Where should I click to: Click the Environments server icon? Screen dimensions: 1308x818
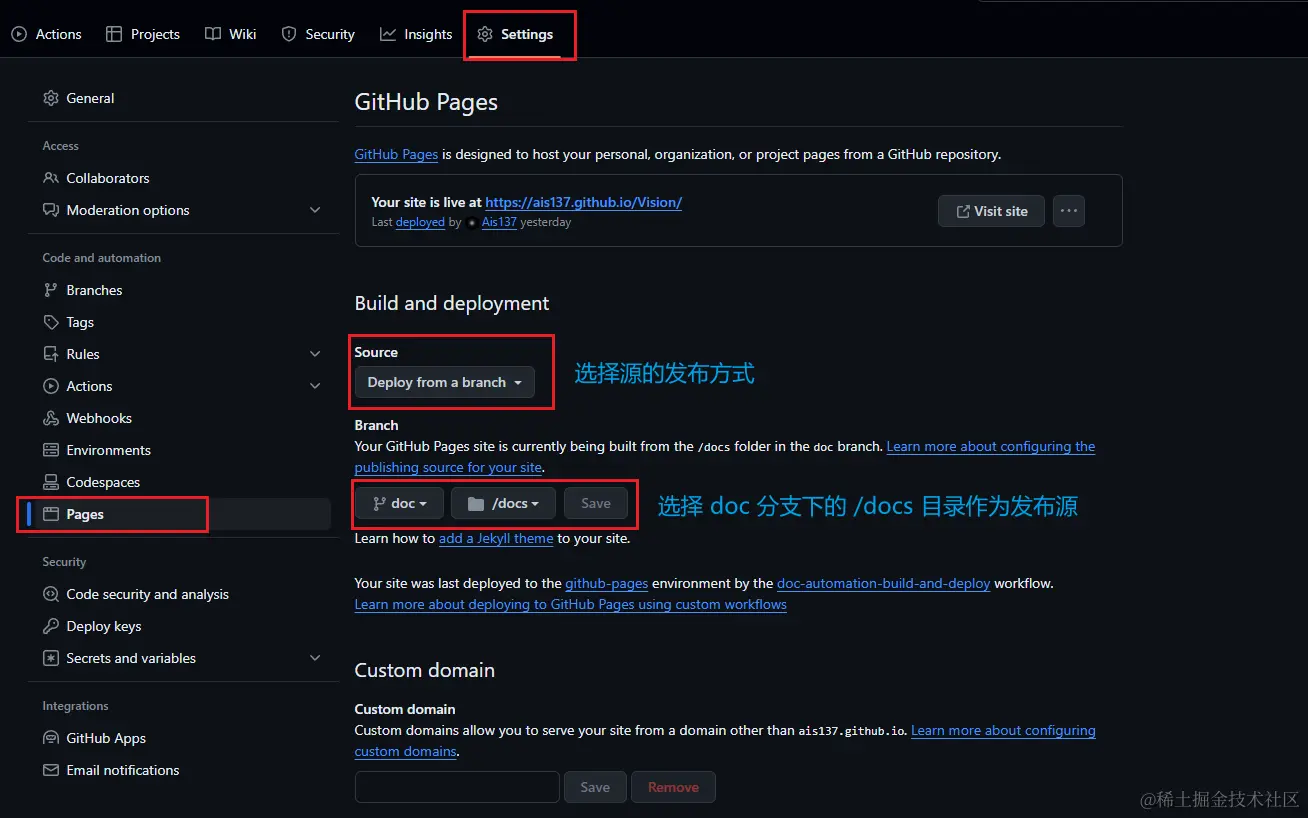point(51,450)
